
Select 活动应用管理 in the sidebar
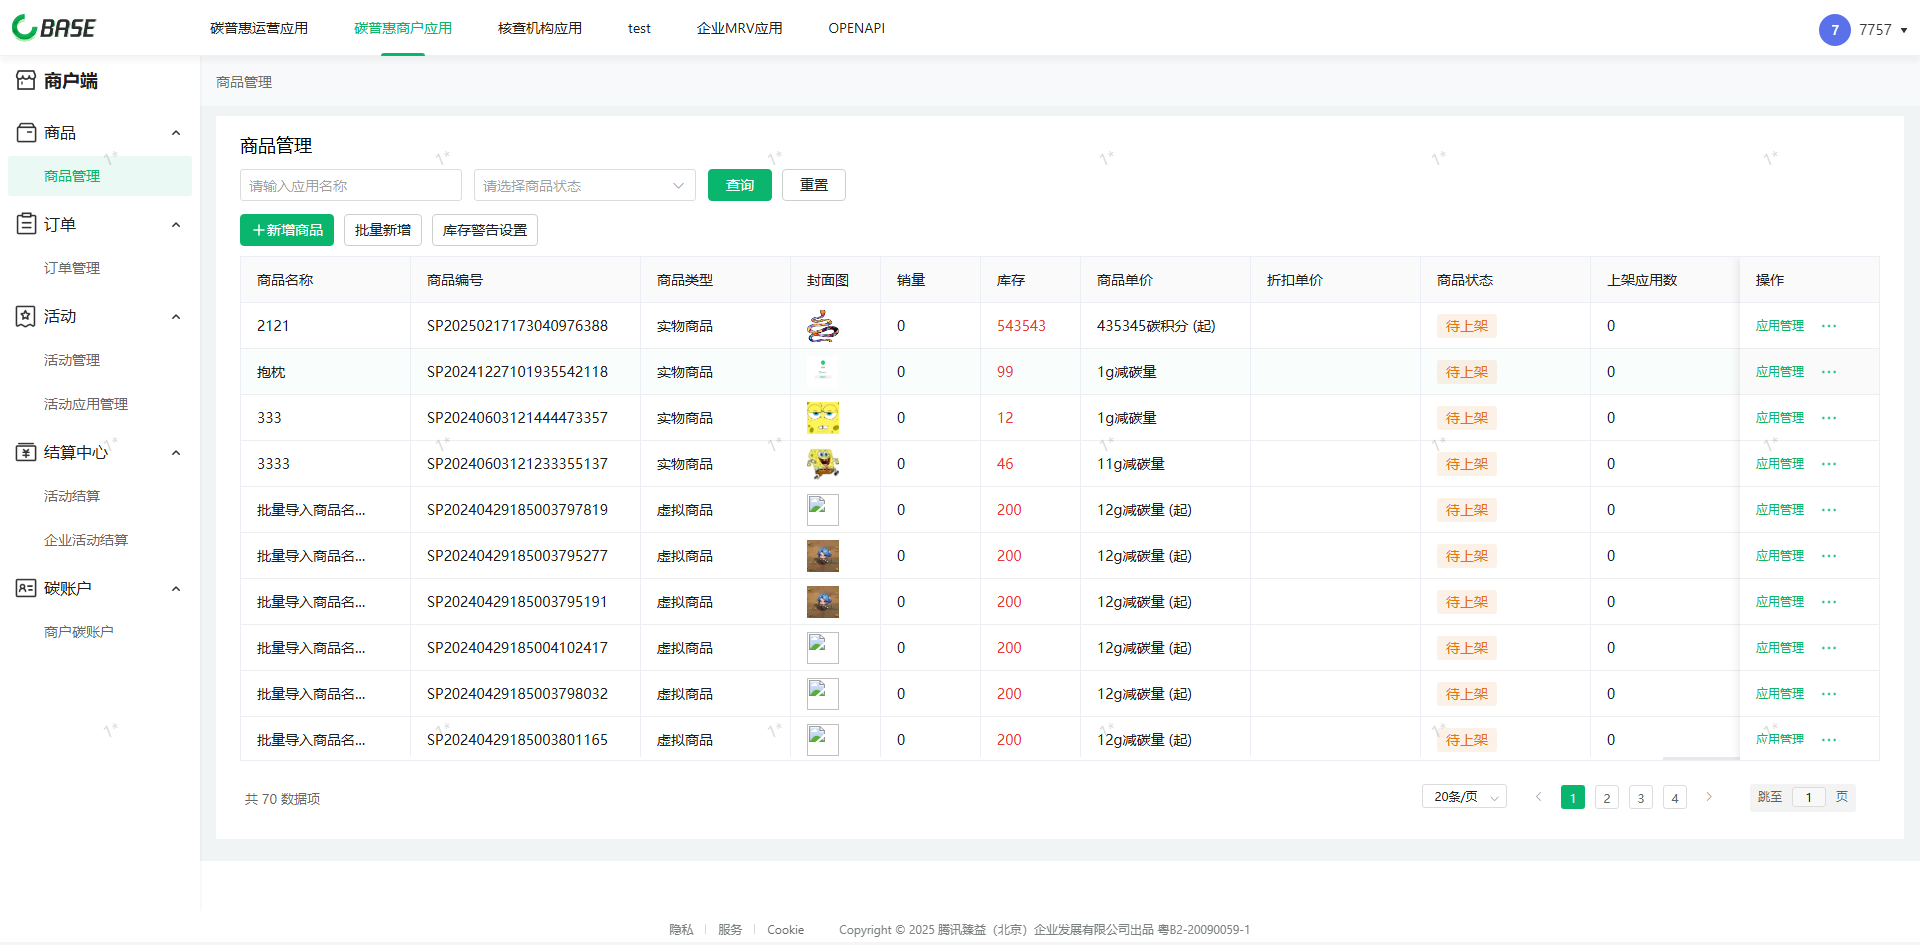click(86, 404)
